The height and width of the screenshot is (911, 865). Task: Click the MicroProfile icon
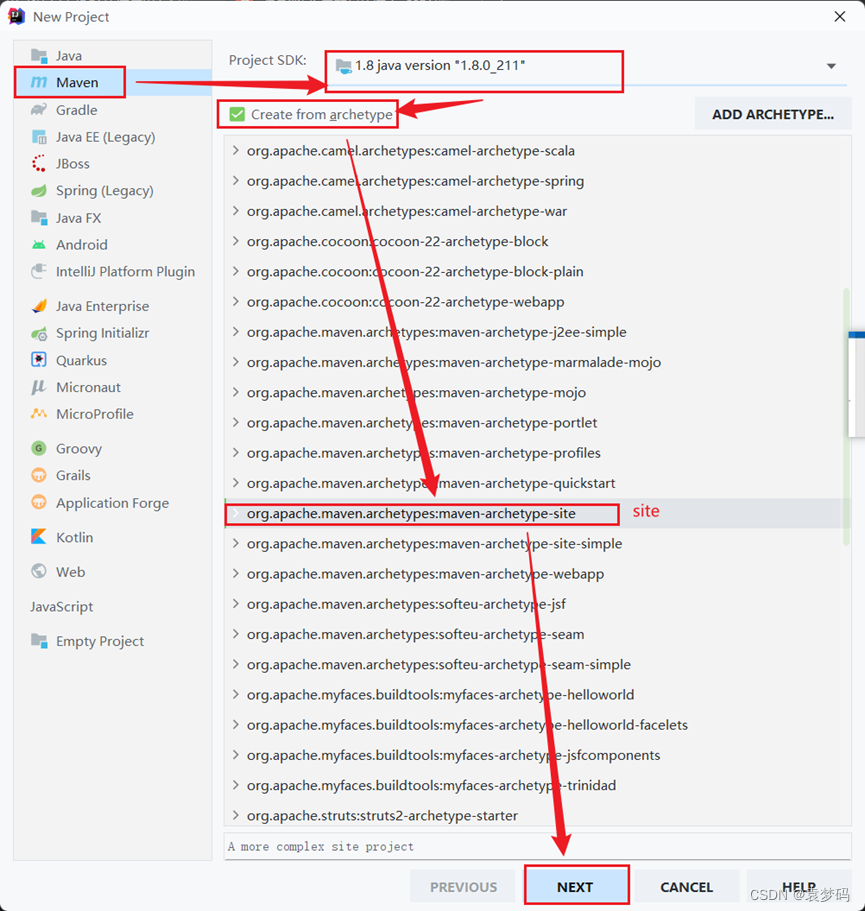39,414
